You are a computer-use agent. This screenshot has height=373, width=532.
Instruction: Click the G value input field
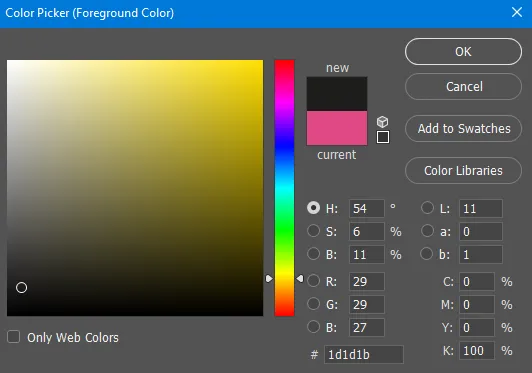point(367,304)
